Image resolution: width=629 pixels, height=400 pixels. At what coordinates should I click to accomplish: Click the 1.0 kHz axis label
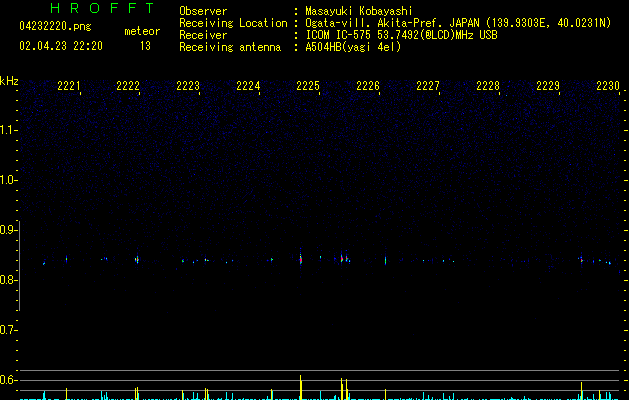click(x=8, y=180)
